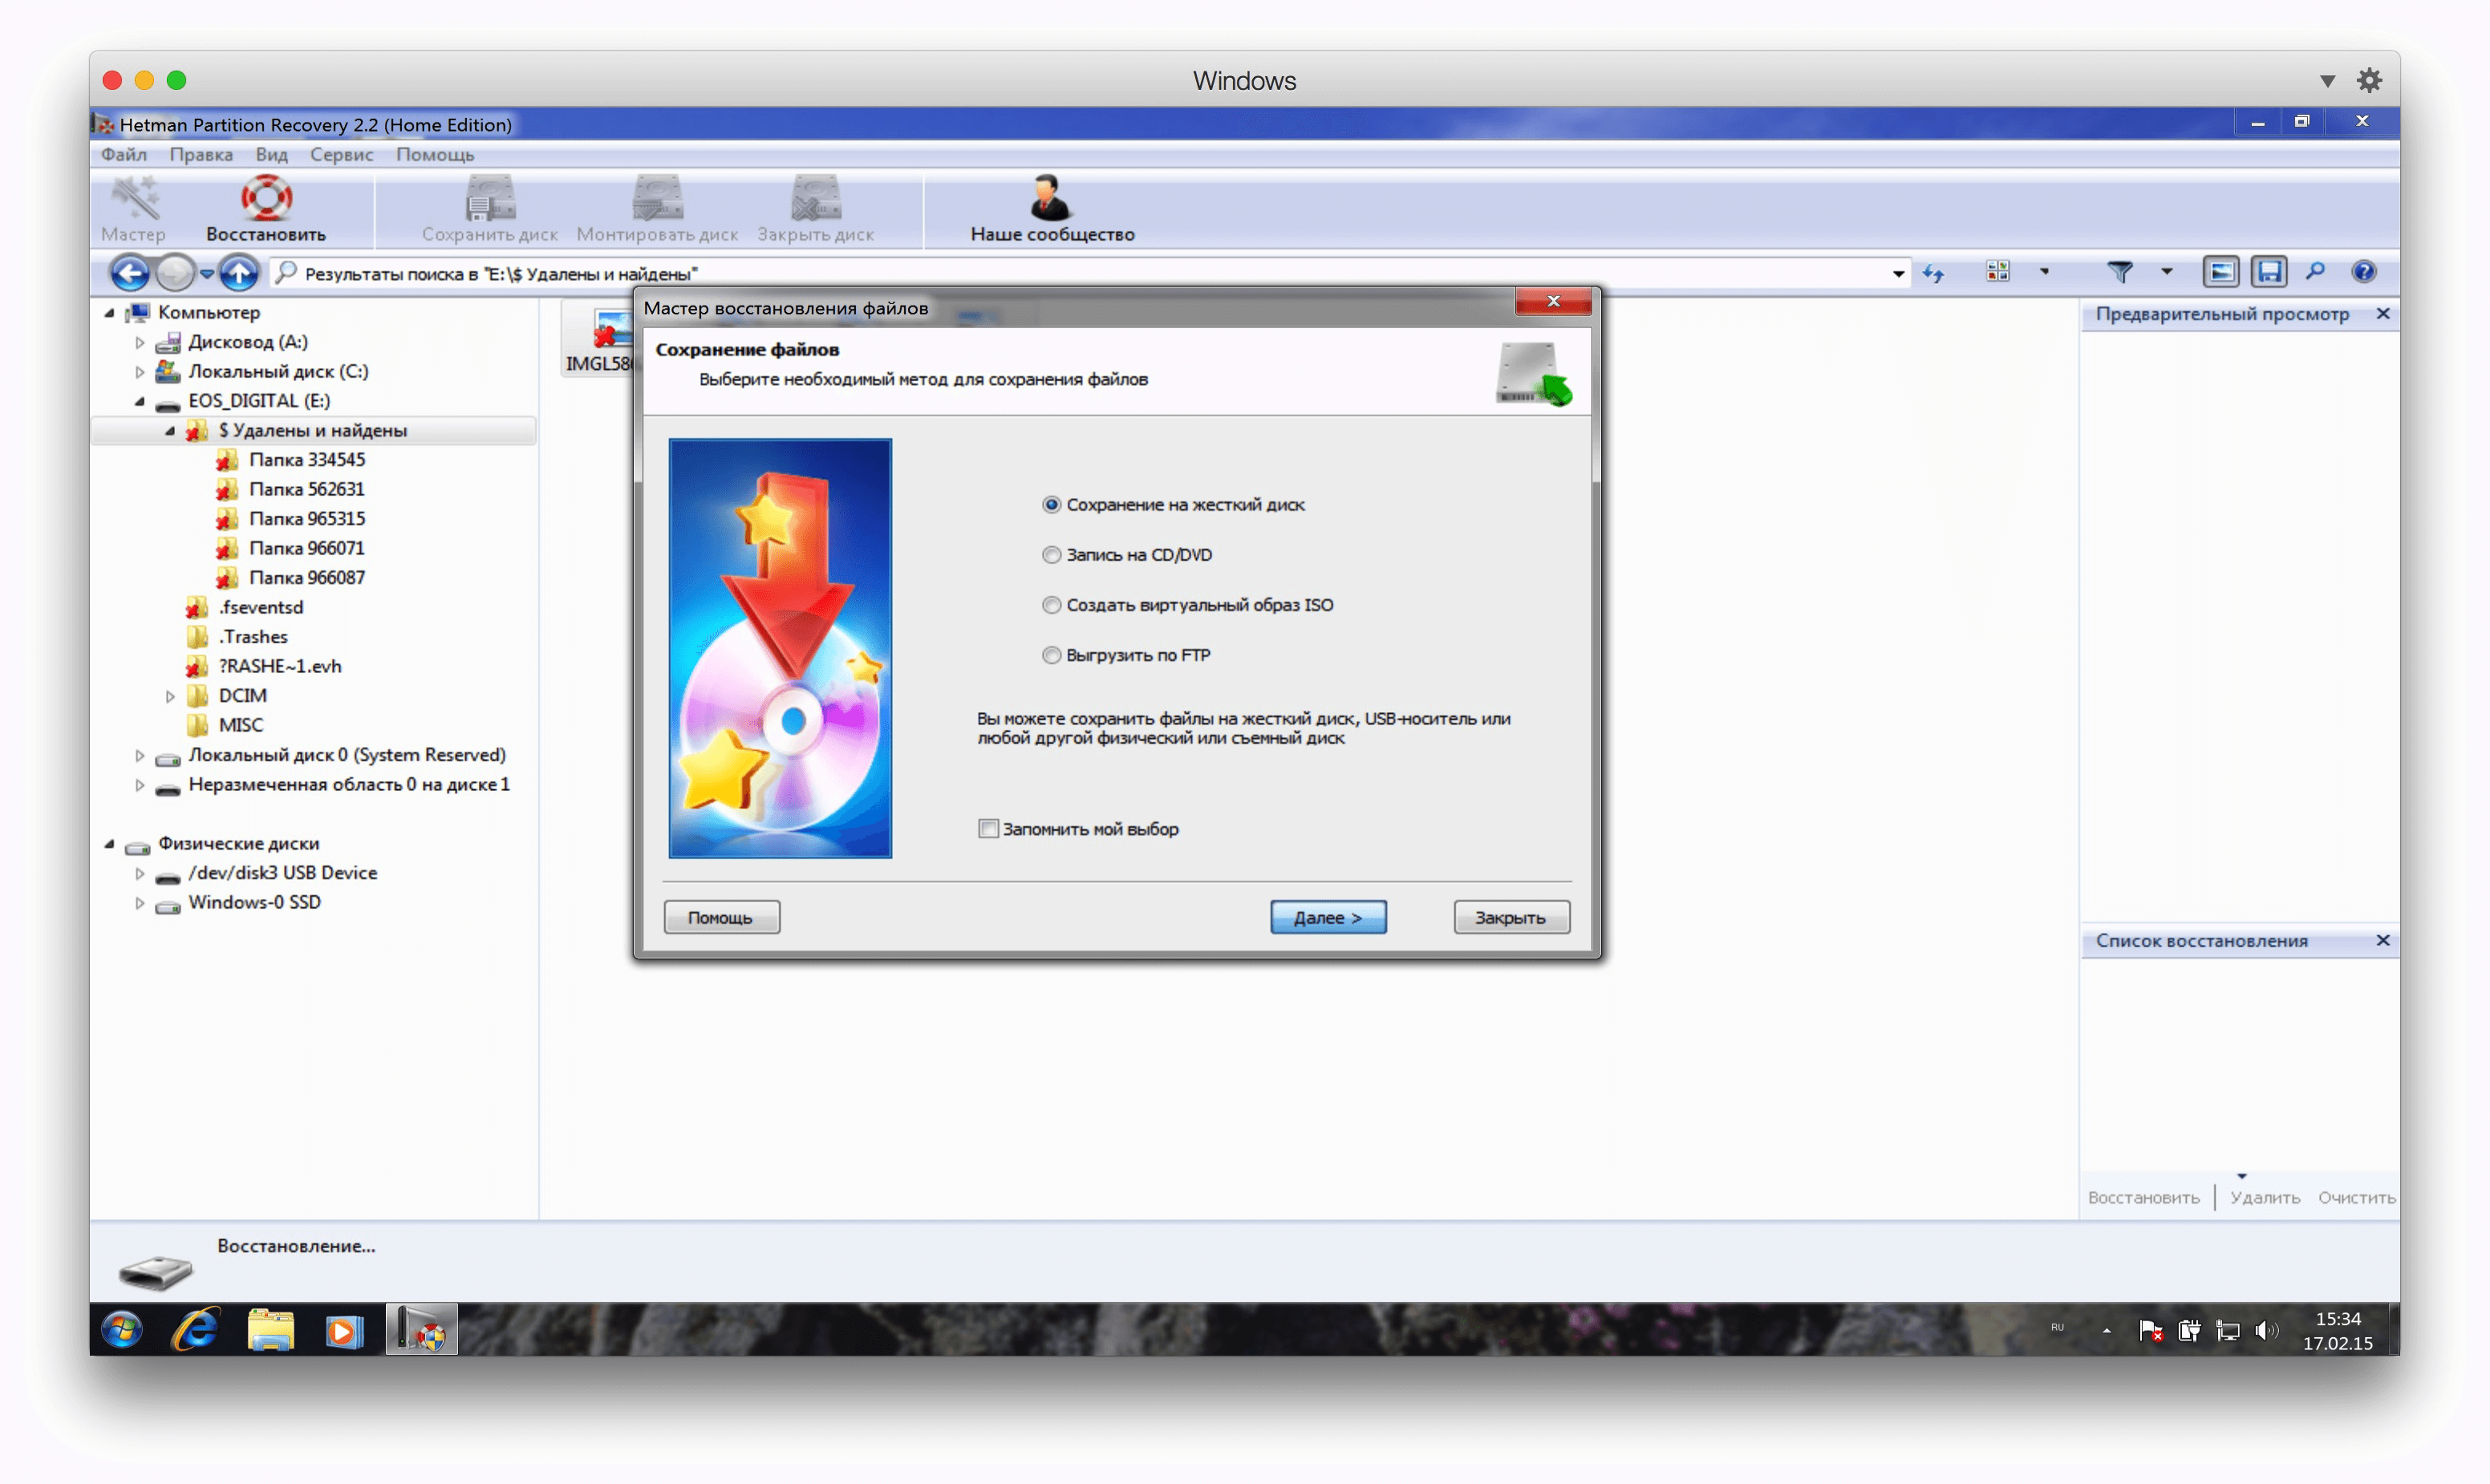Click the blue help question mark icon

2363,272
